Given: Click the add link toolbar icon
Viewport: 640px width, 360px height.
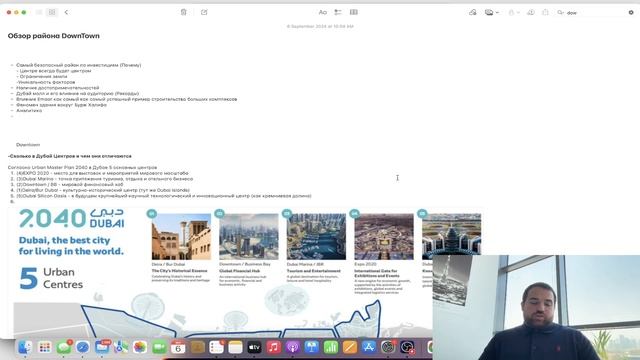Looking at the screenshot, I should (x=473, y=12).
